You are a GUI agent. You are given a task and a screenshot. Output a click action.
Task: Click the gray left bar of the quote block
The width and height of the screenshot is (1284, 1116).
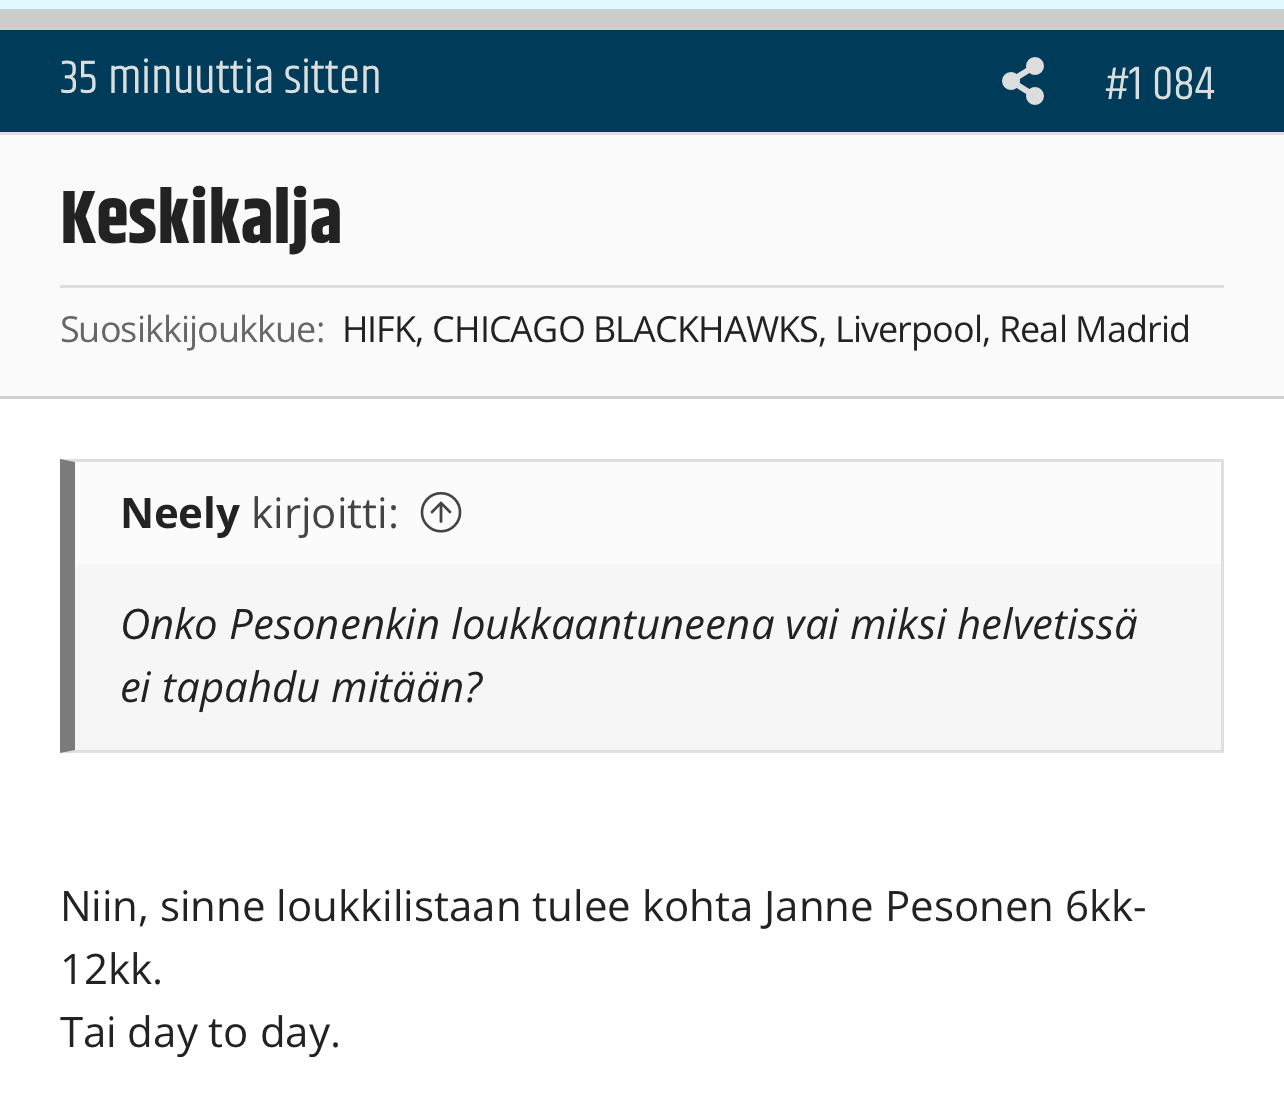pos(67,606)
